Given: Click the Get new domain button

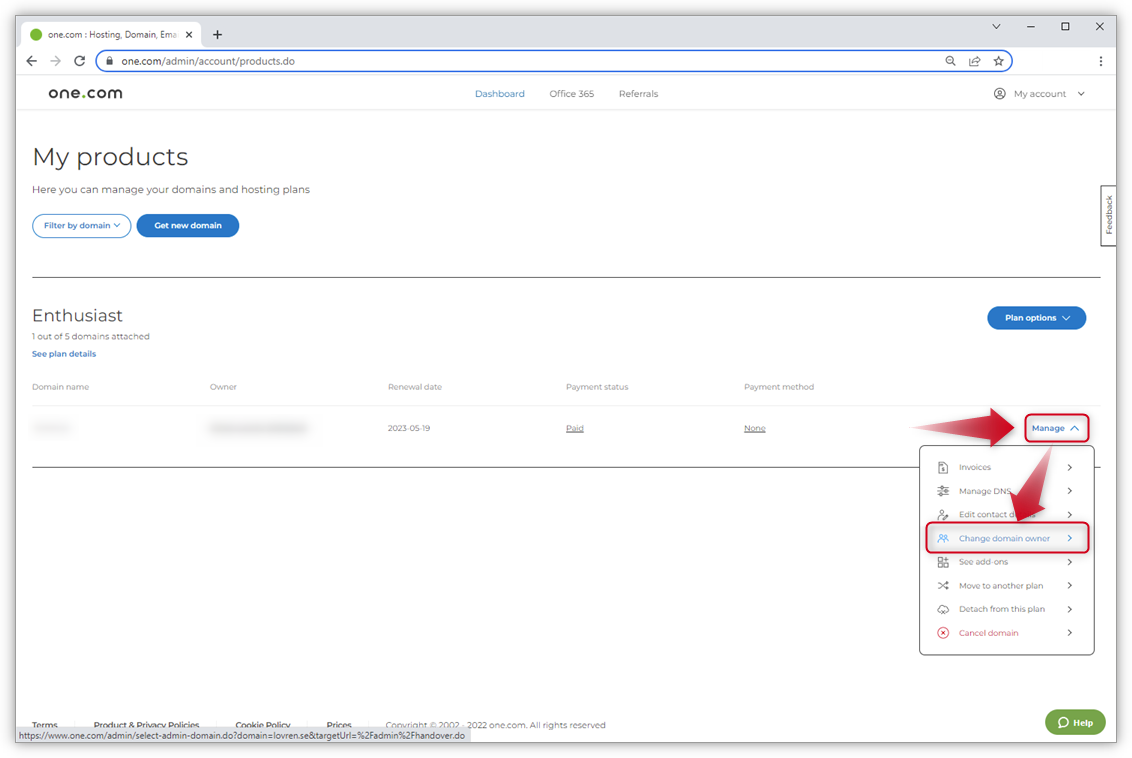Looking at the screenshot, I should click(x=188, y=225).
